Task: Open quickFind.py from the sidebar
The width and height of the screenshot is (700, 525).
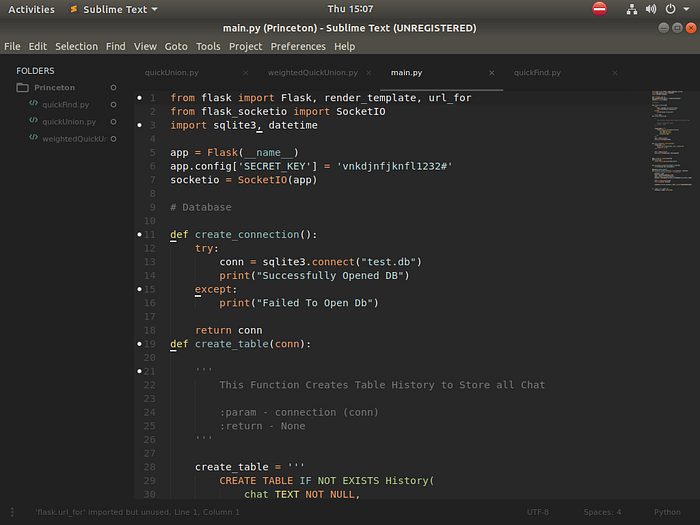Action: pos(66,104)
